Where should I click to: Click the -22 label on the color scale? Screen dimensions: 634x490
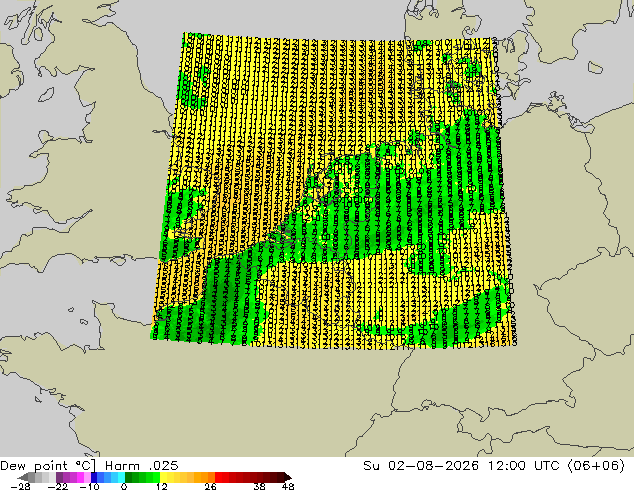point(58,486)
